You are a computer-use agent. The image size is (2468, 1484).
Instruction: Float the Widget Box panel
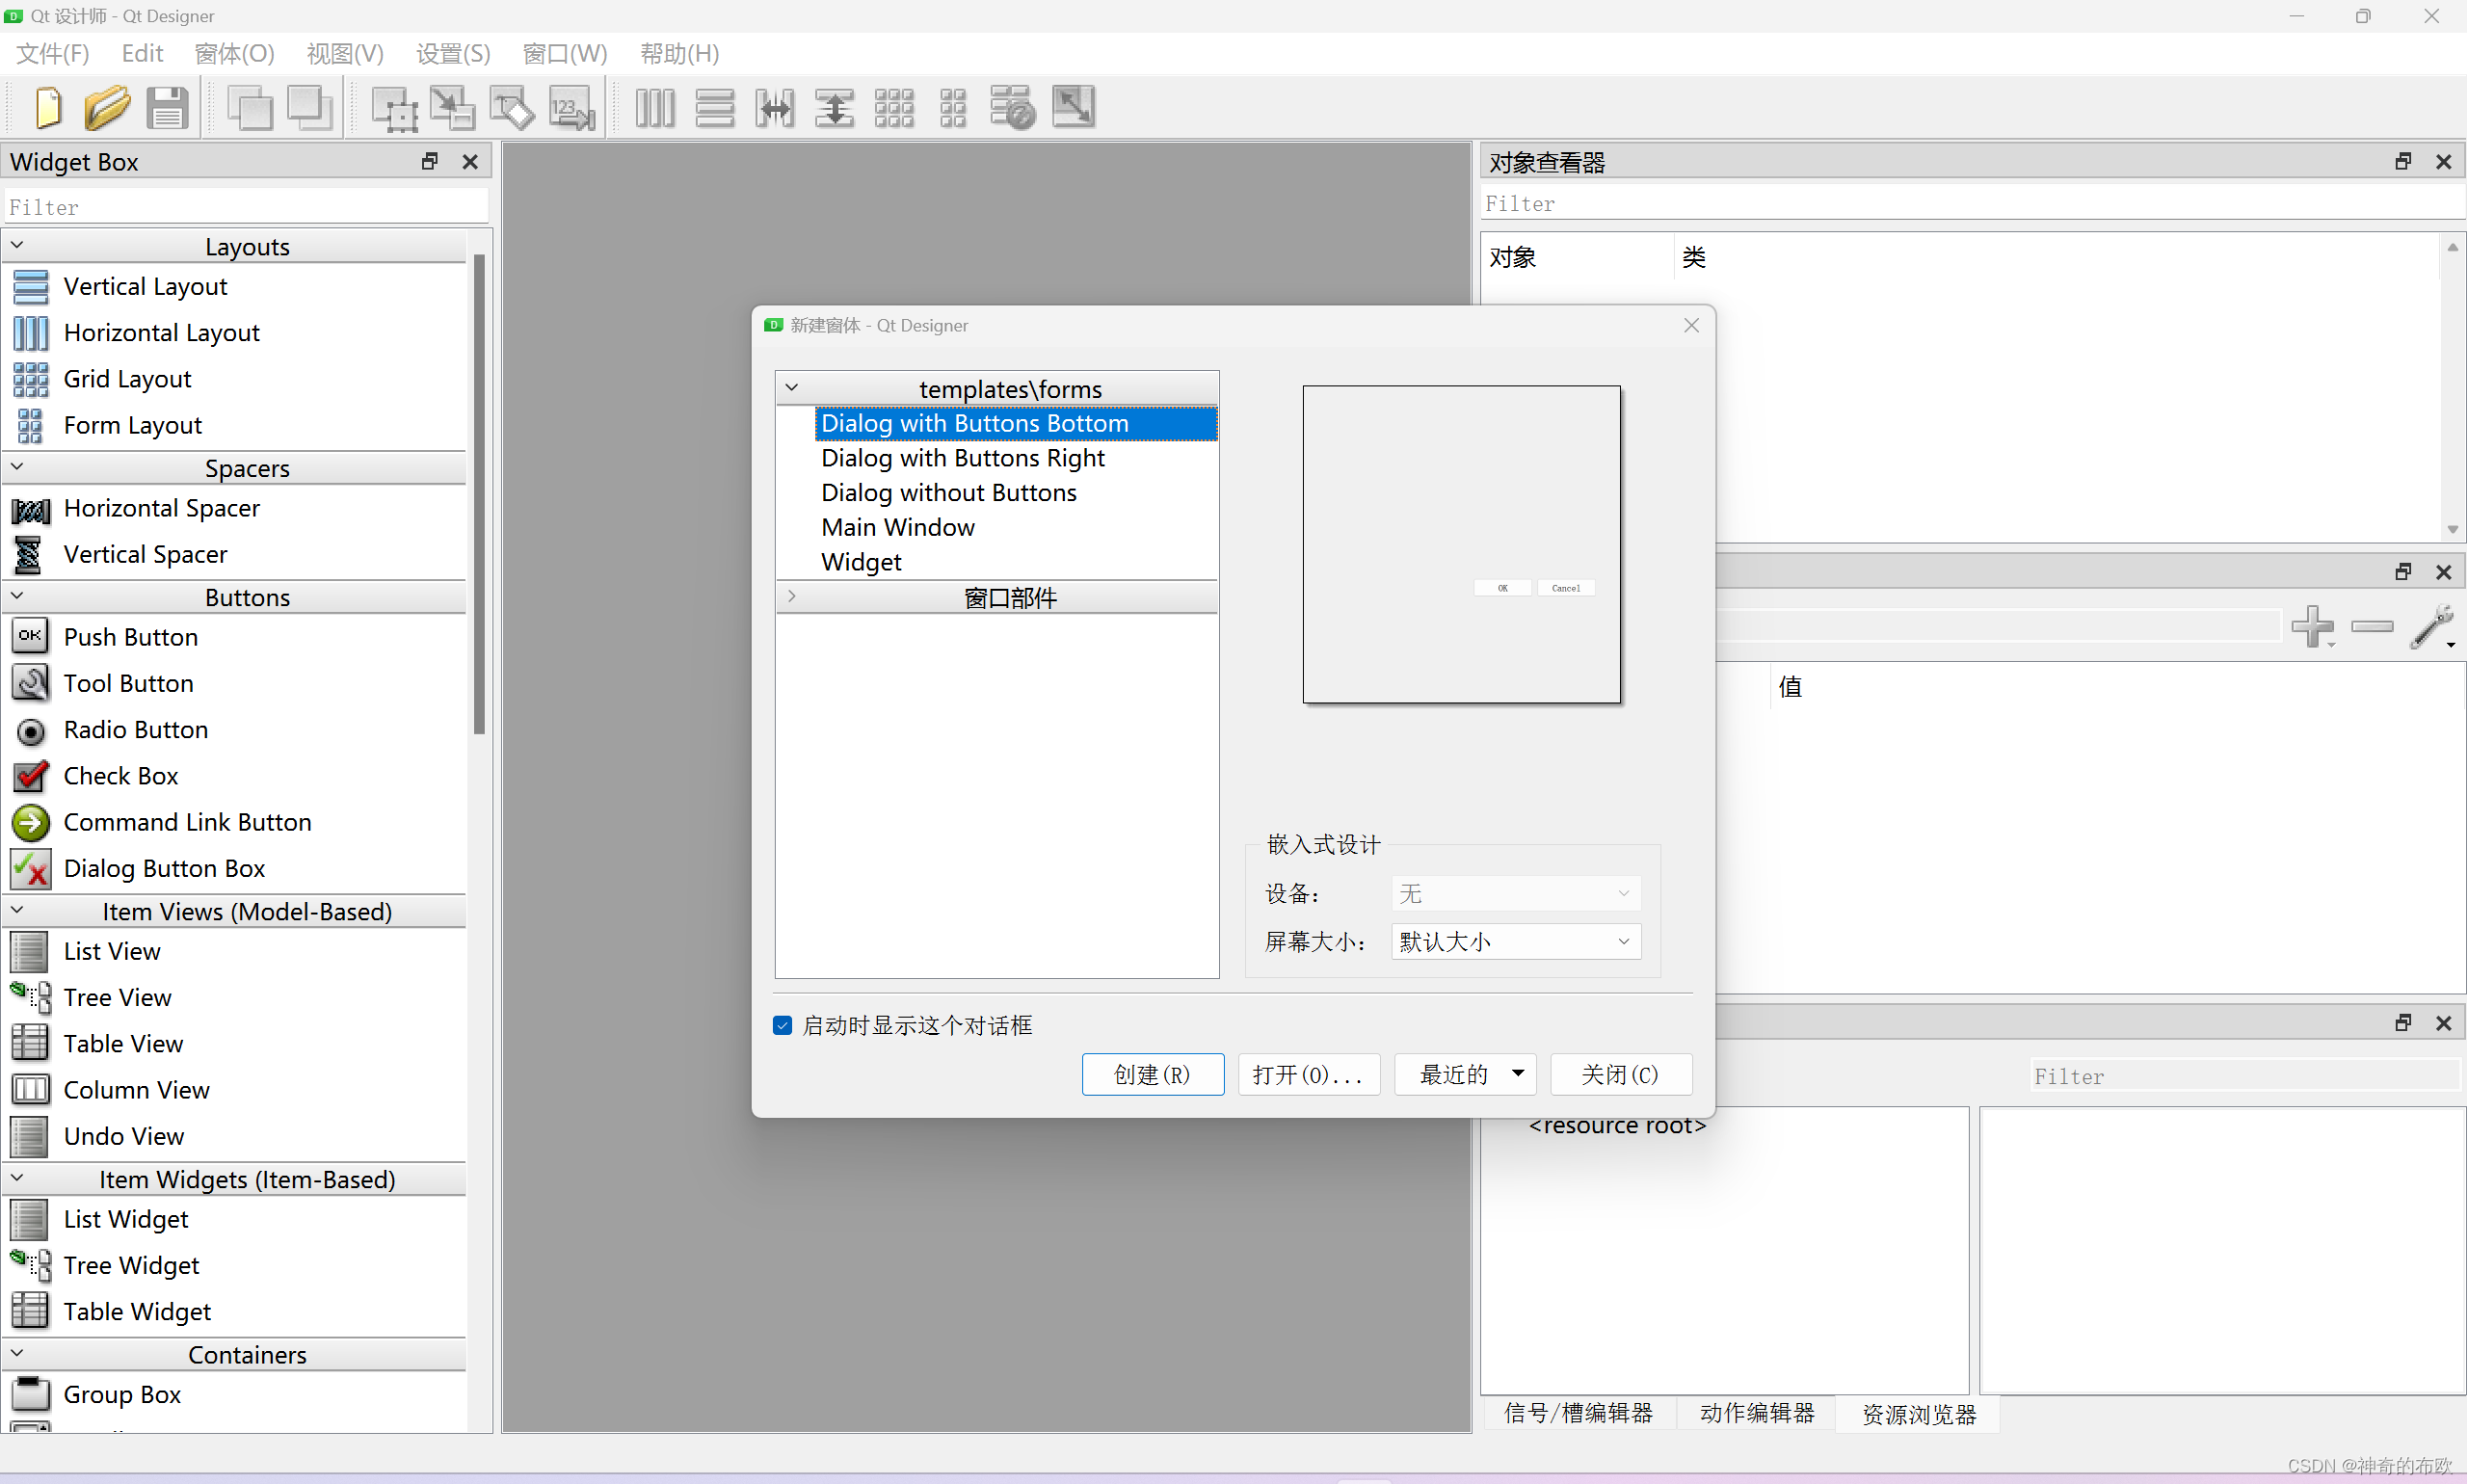pyautogui.click(x=430, y=161)
